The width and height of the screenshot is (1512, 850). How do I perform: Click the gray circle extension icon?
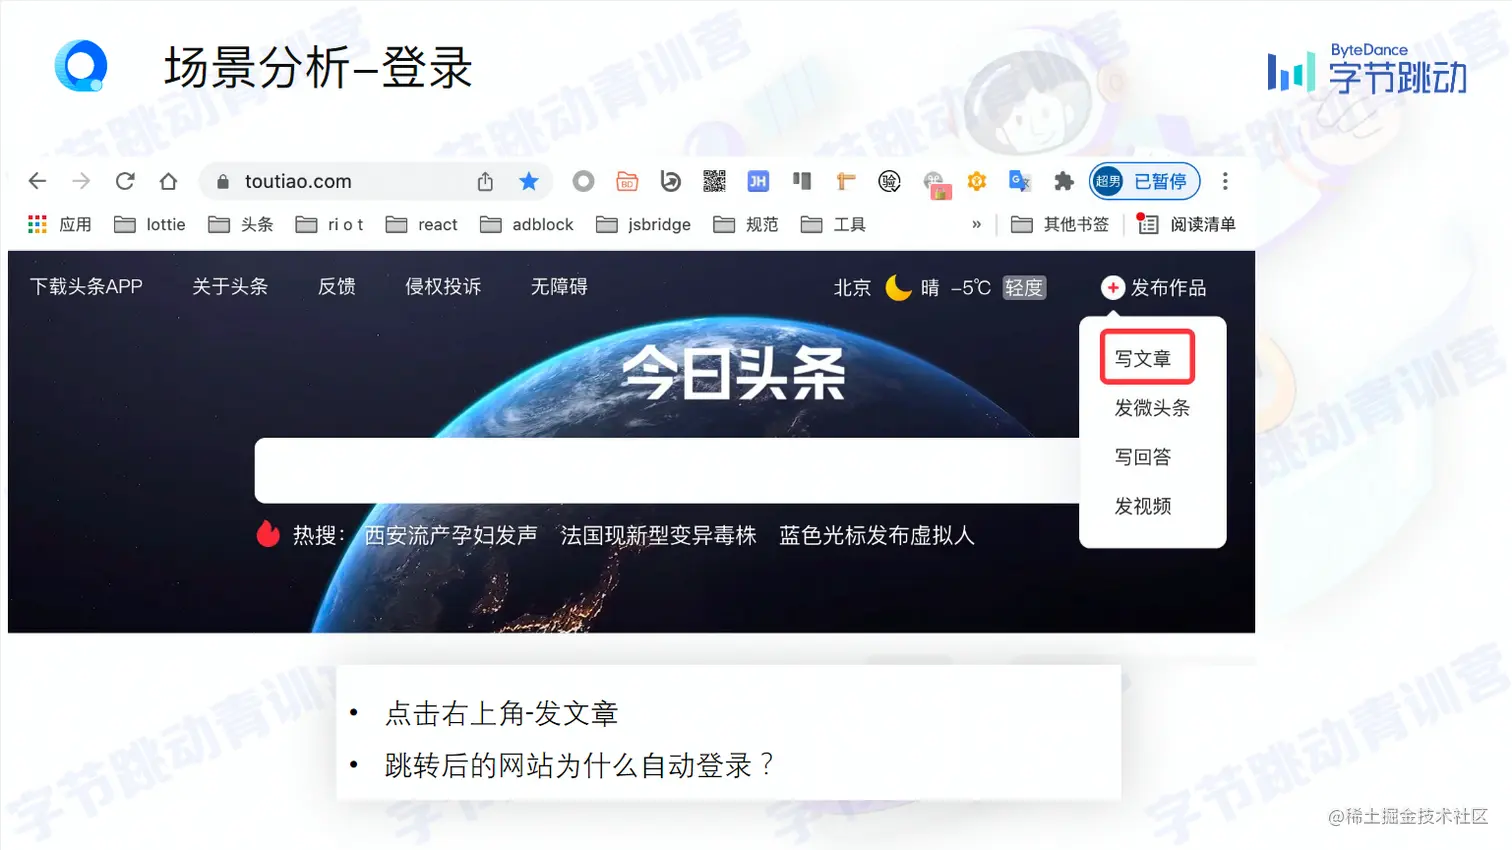(583, 181)
